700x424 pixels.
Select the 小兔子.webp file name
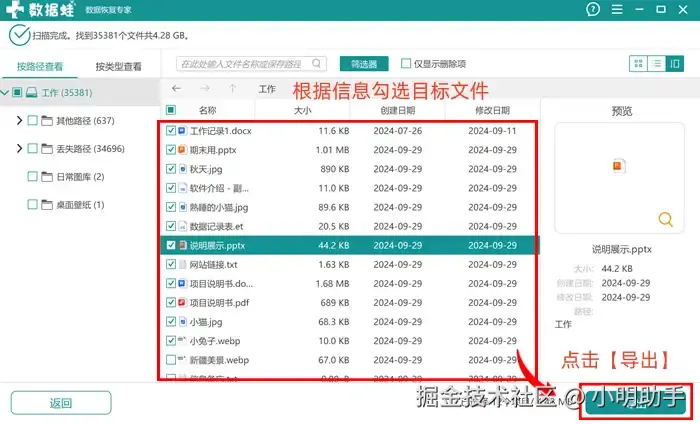click(x=215, y=341)
